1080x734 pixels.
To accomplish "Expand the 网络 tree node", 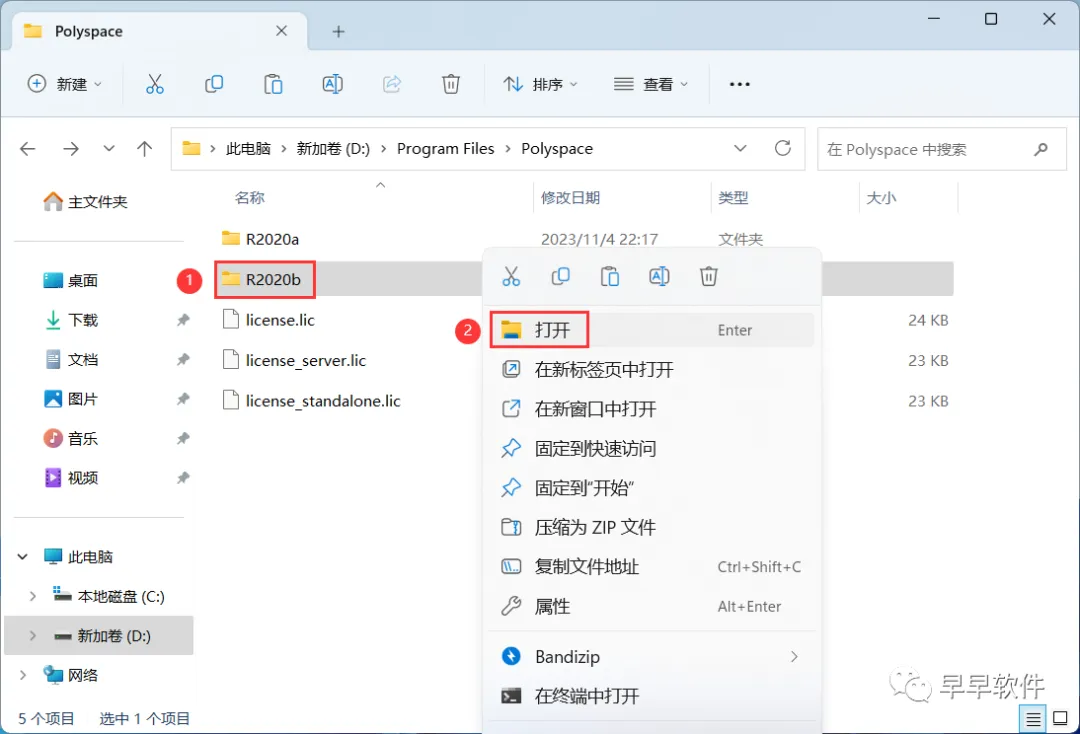I will [x=23, y=675].
